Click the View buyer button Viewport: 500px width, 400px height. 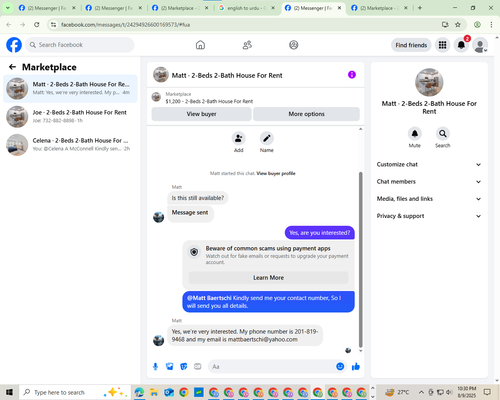(x=201, y=114)
